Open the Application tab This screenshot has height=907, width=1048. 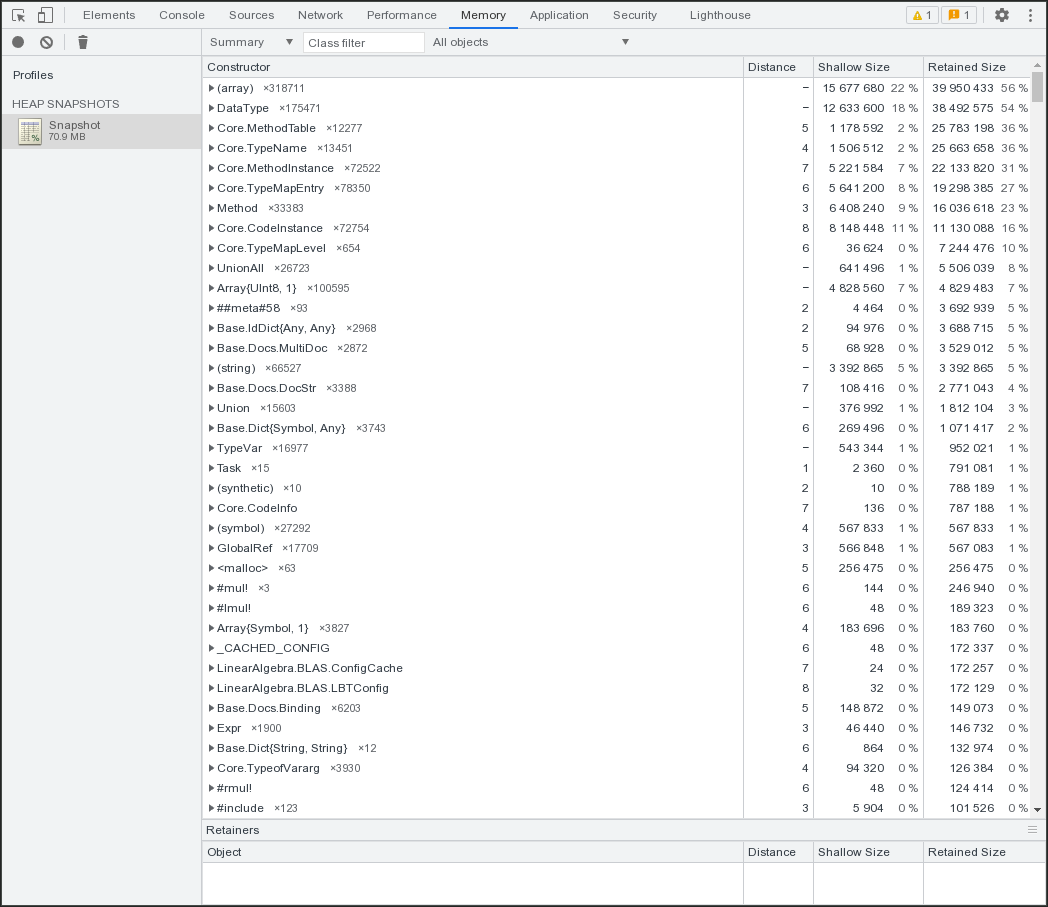pos(559,15)
